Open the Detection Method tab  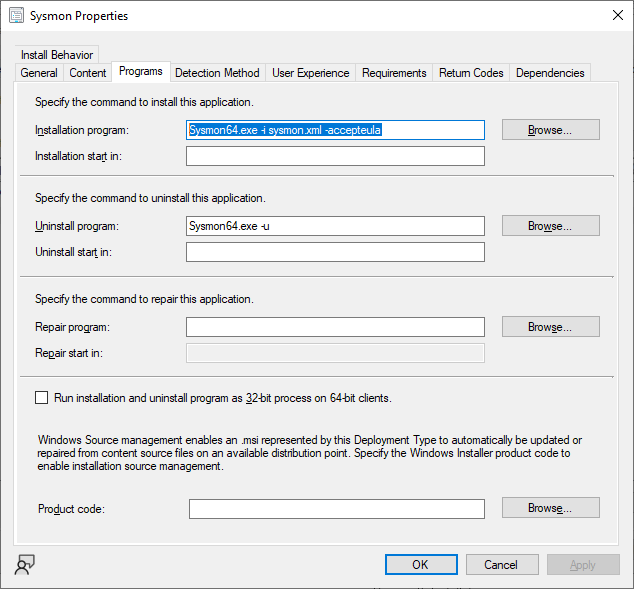[217, 73]
